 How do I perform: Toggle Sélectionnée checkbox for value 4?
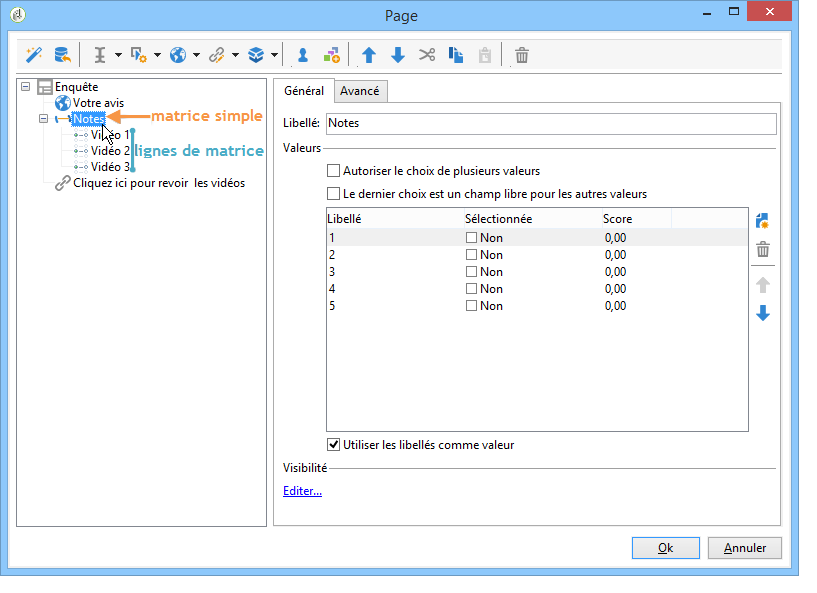[472, 289]
